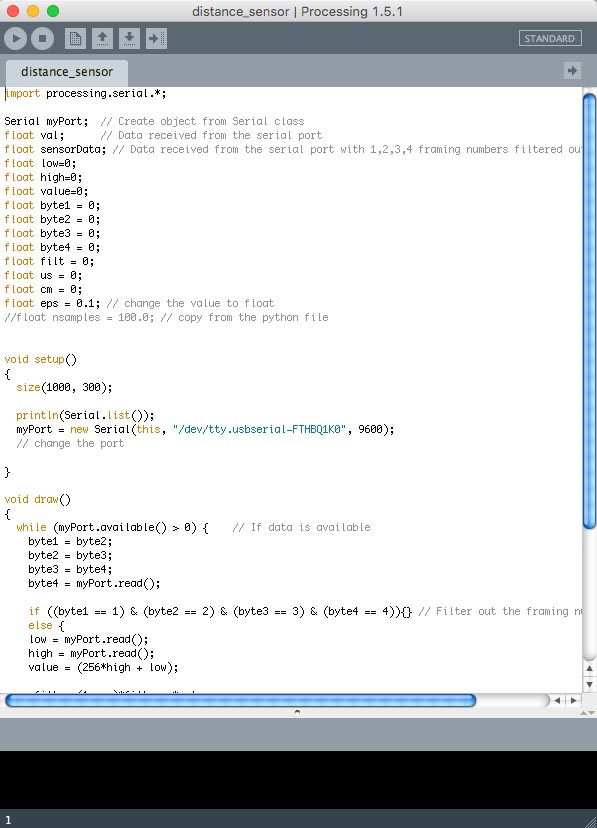Click the vertical scrollbar up arrow
The height and width of the screenshot is (828, 597).
(590, 668)
